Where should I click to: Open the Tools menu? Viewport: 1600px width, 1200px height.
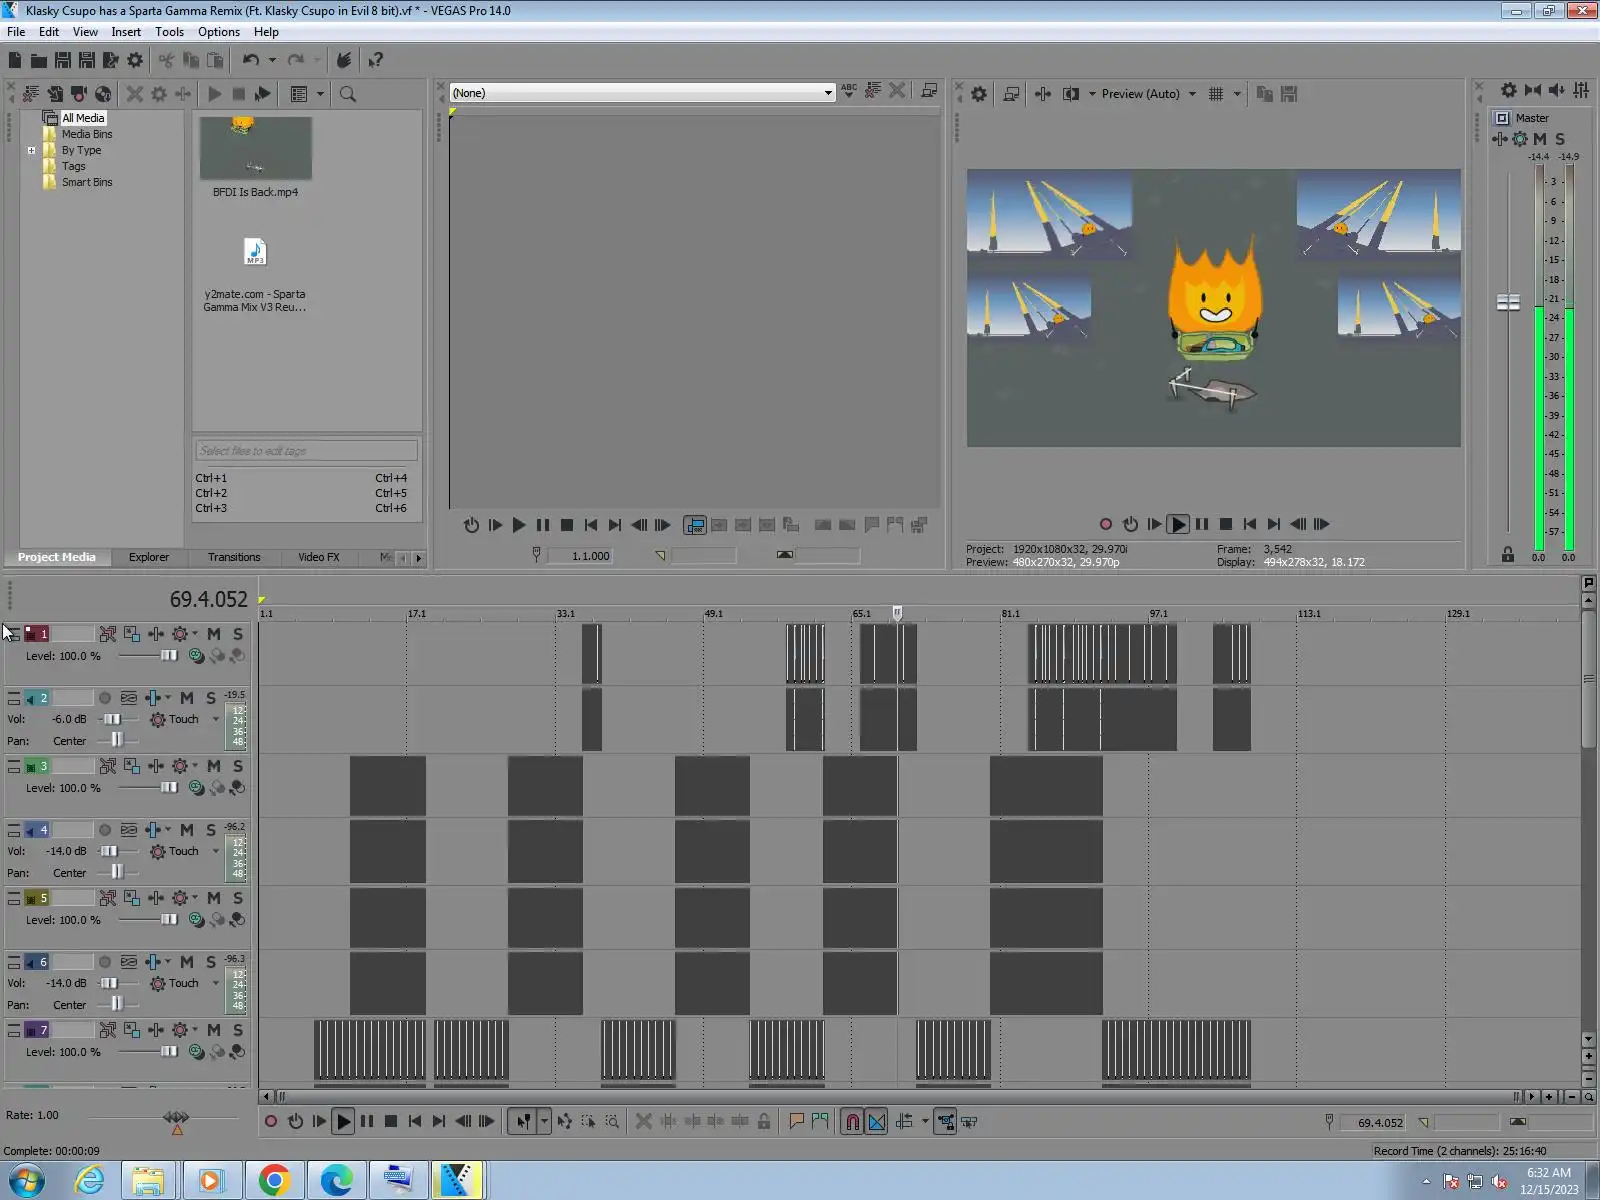(x=169, y=32)
